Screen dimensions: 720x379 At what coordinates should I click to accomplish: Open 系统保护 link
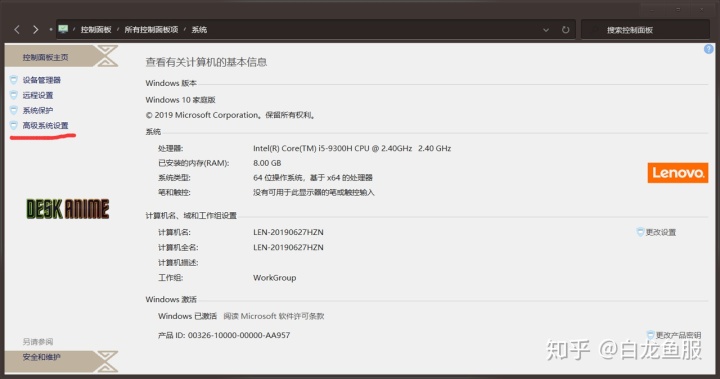[38, 110]
